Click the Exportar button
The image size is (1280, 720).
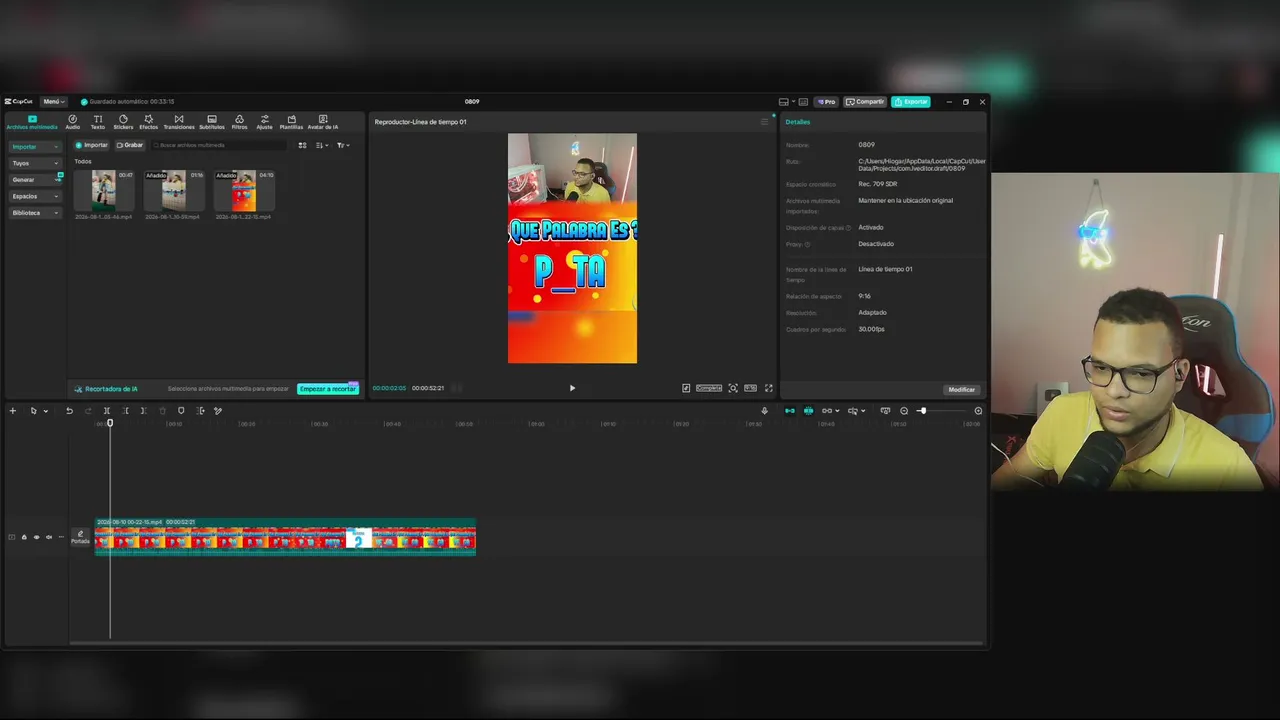[911, 101]
